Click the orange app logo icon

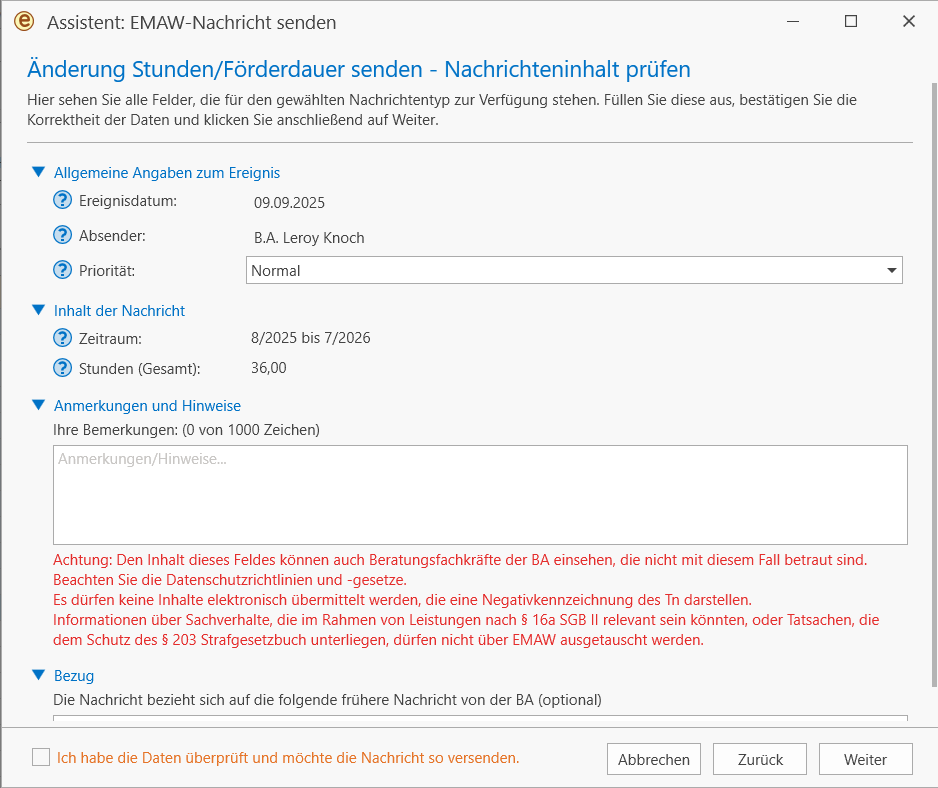click(25, 21)
